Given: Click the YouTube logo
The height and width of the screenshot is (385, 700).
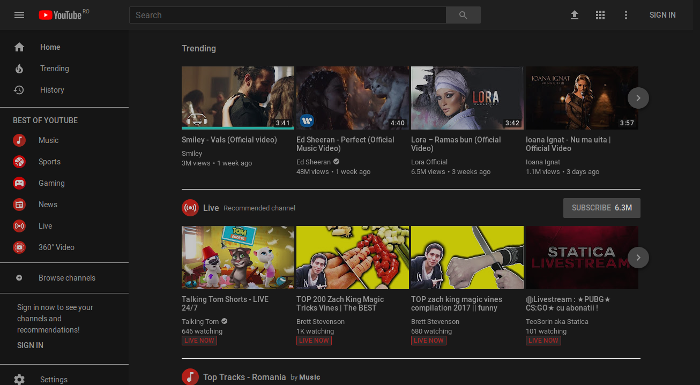Looking at the screenshot, I should click(x=64, y=15).
